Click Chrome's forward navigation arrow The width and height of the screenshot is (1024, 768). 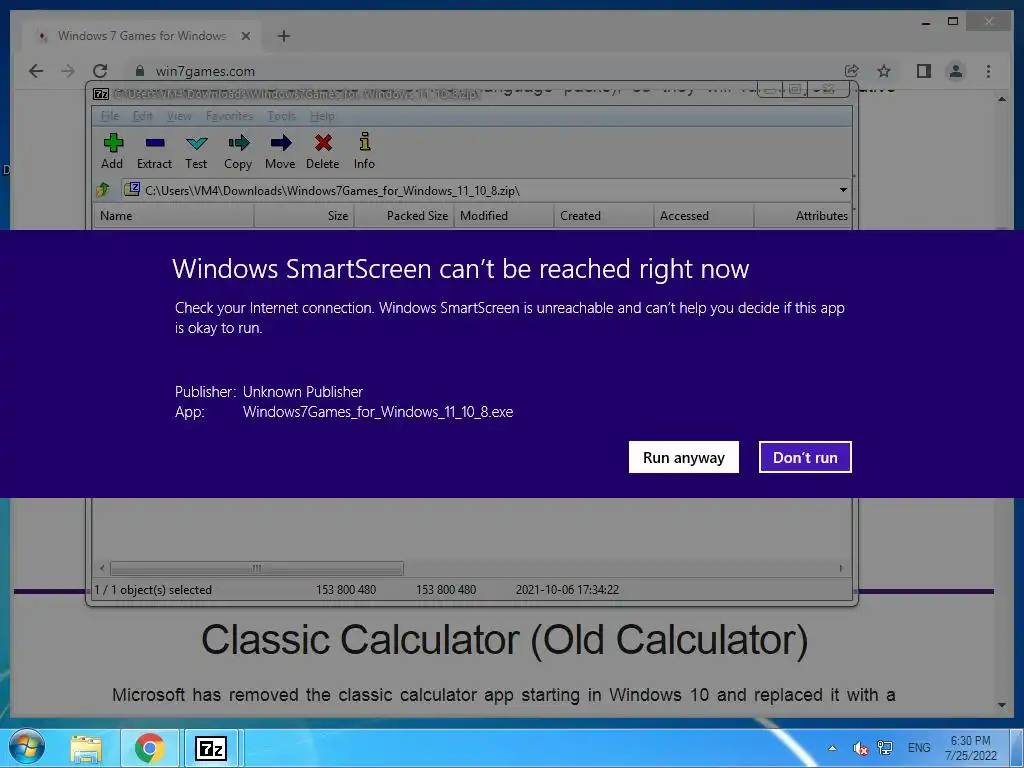[x=67, y=71]
